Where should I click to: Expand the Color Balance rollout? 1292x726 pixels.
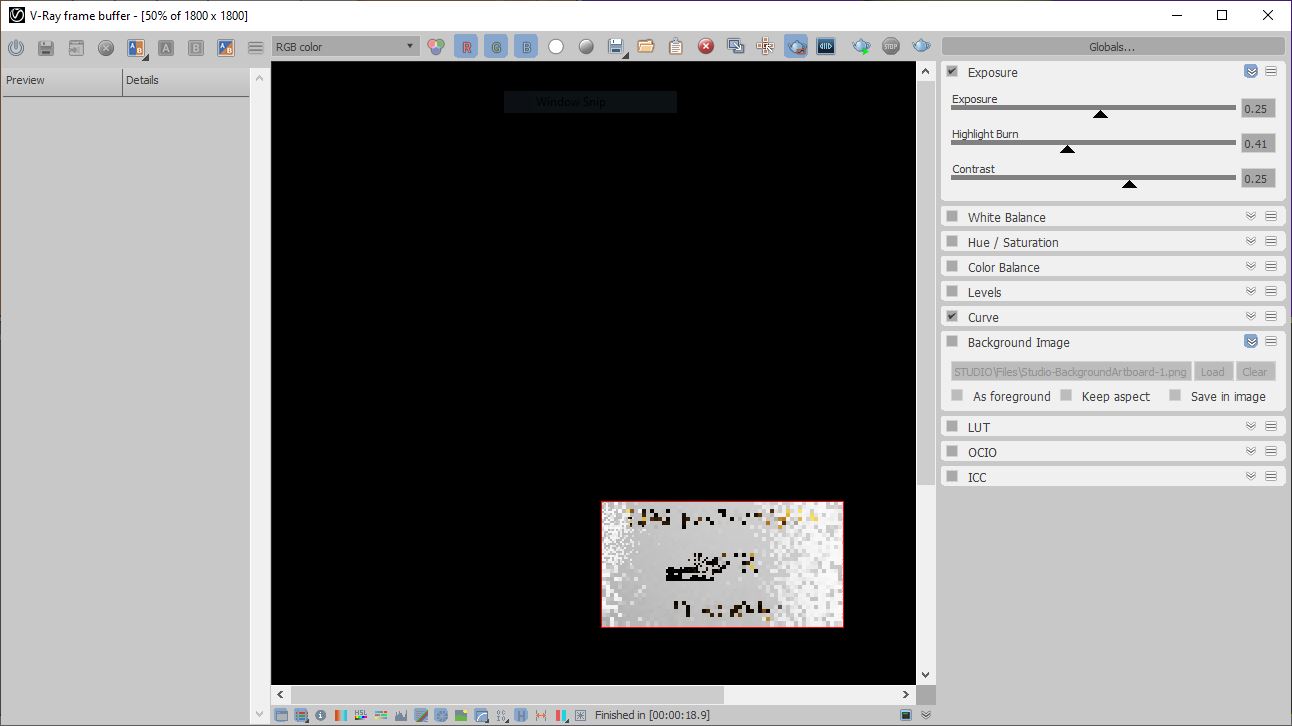tap(1251, 267)
